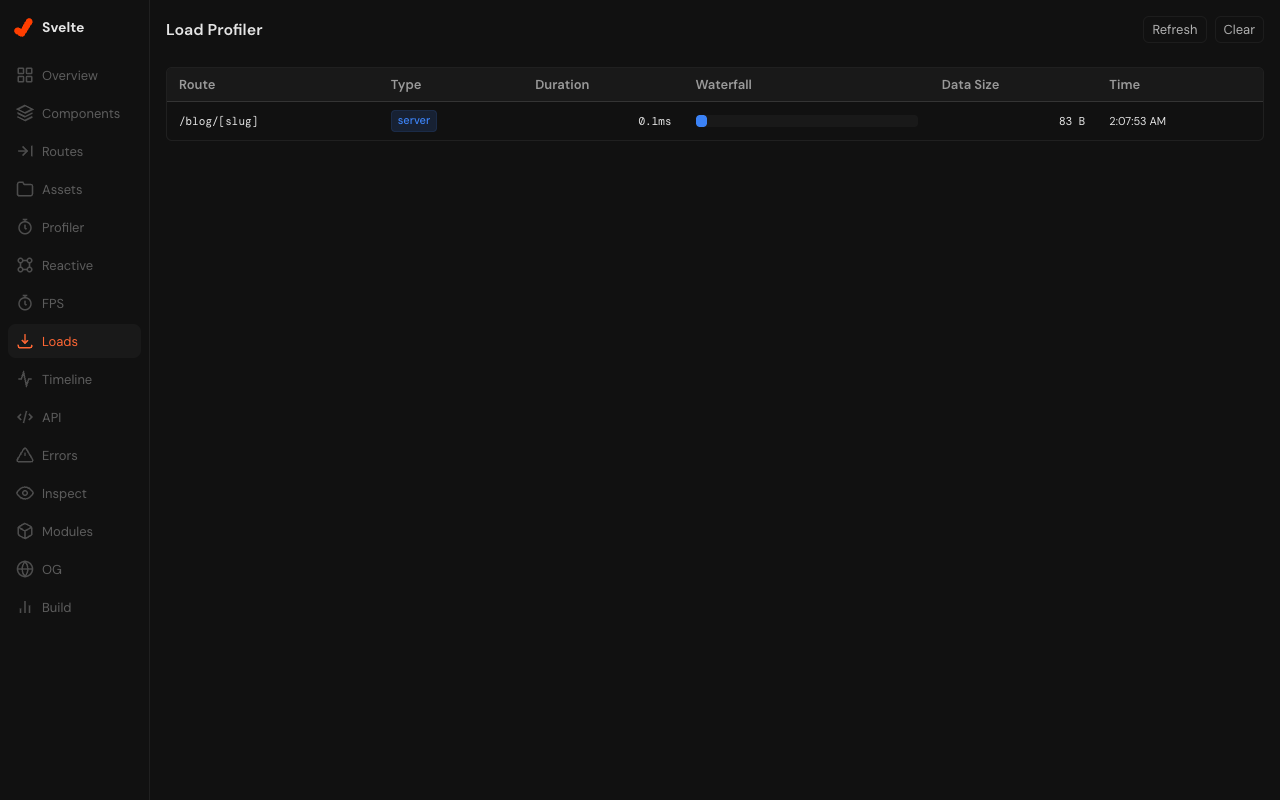Click the Profiler stopwatch icon
Image resolution: width=1280 pixels, height=800 pixels.
[25, 227]
